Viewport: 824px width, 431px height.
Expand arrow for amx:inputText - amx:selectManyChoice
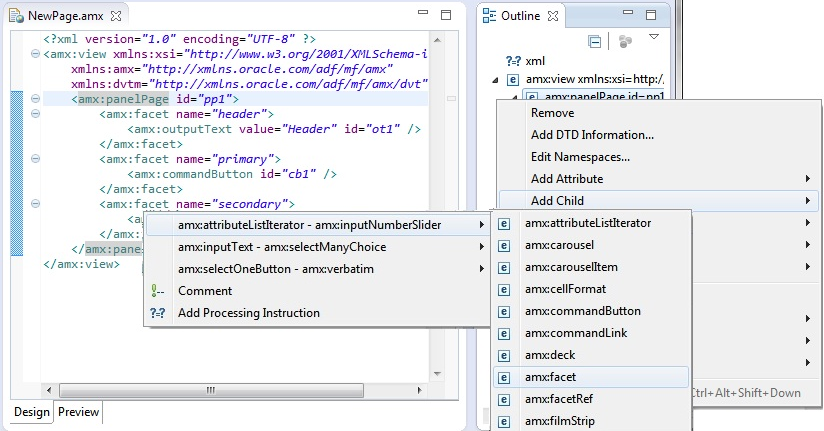481,247
